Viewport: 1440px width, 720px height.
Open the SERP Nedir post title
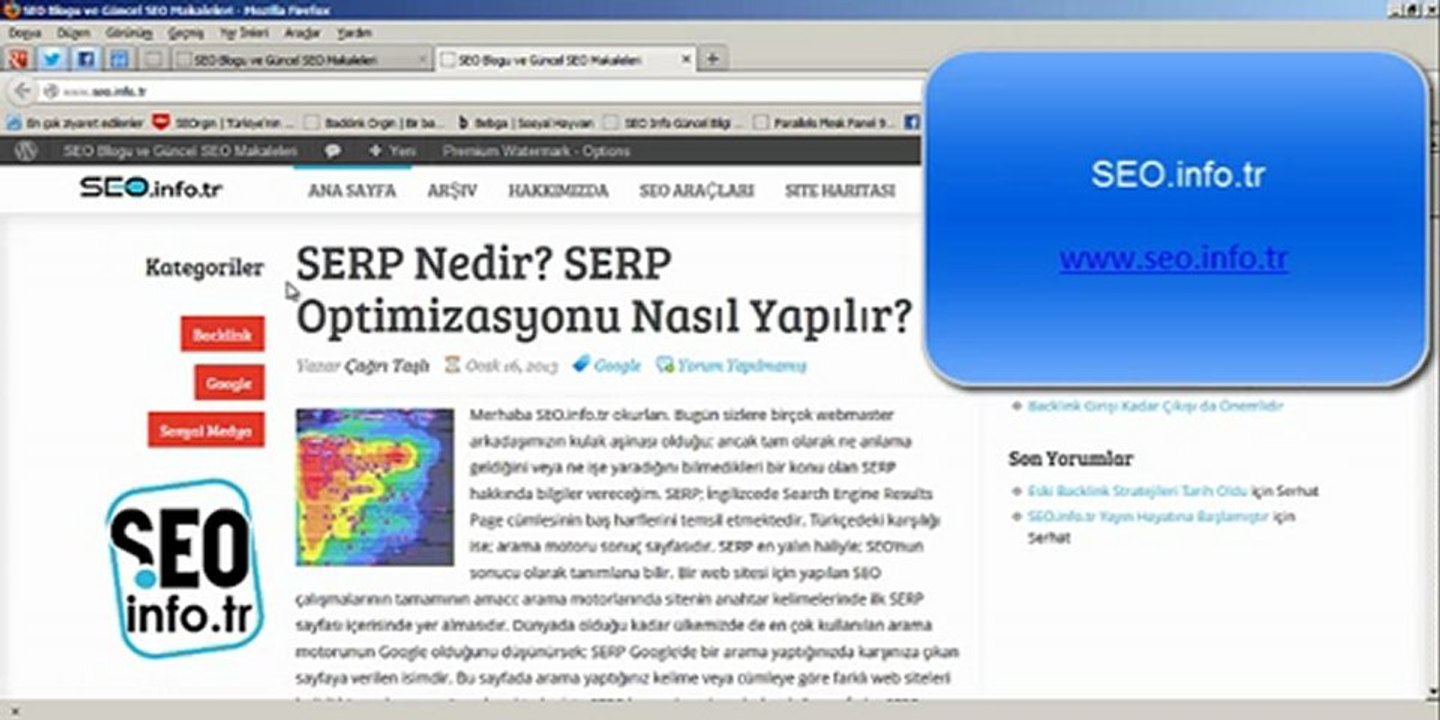click(x=604, y=291)
